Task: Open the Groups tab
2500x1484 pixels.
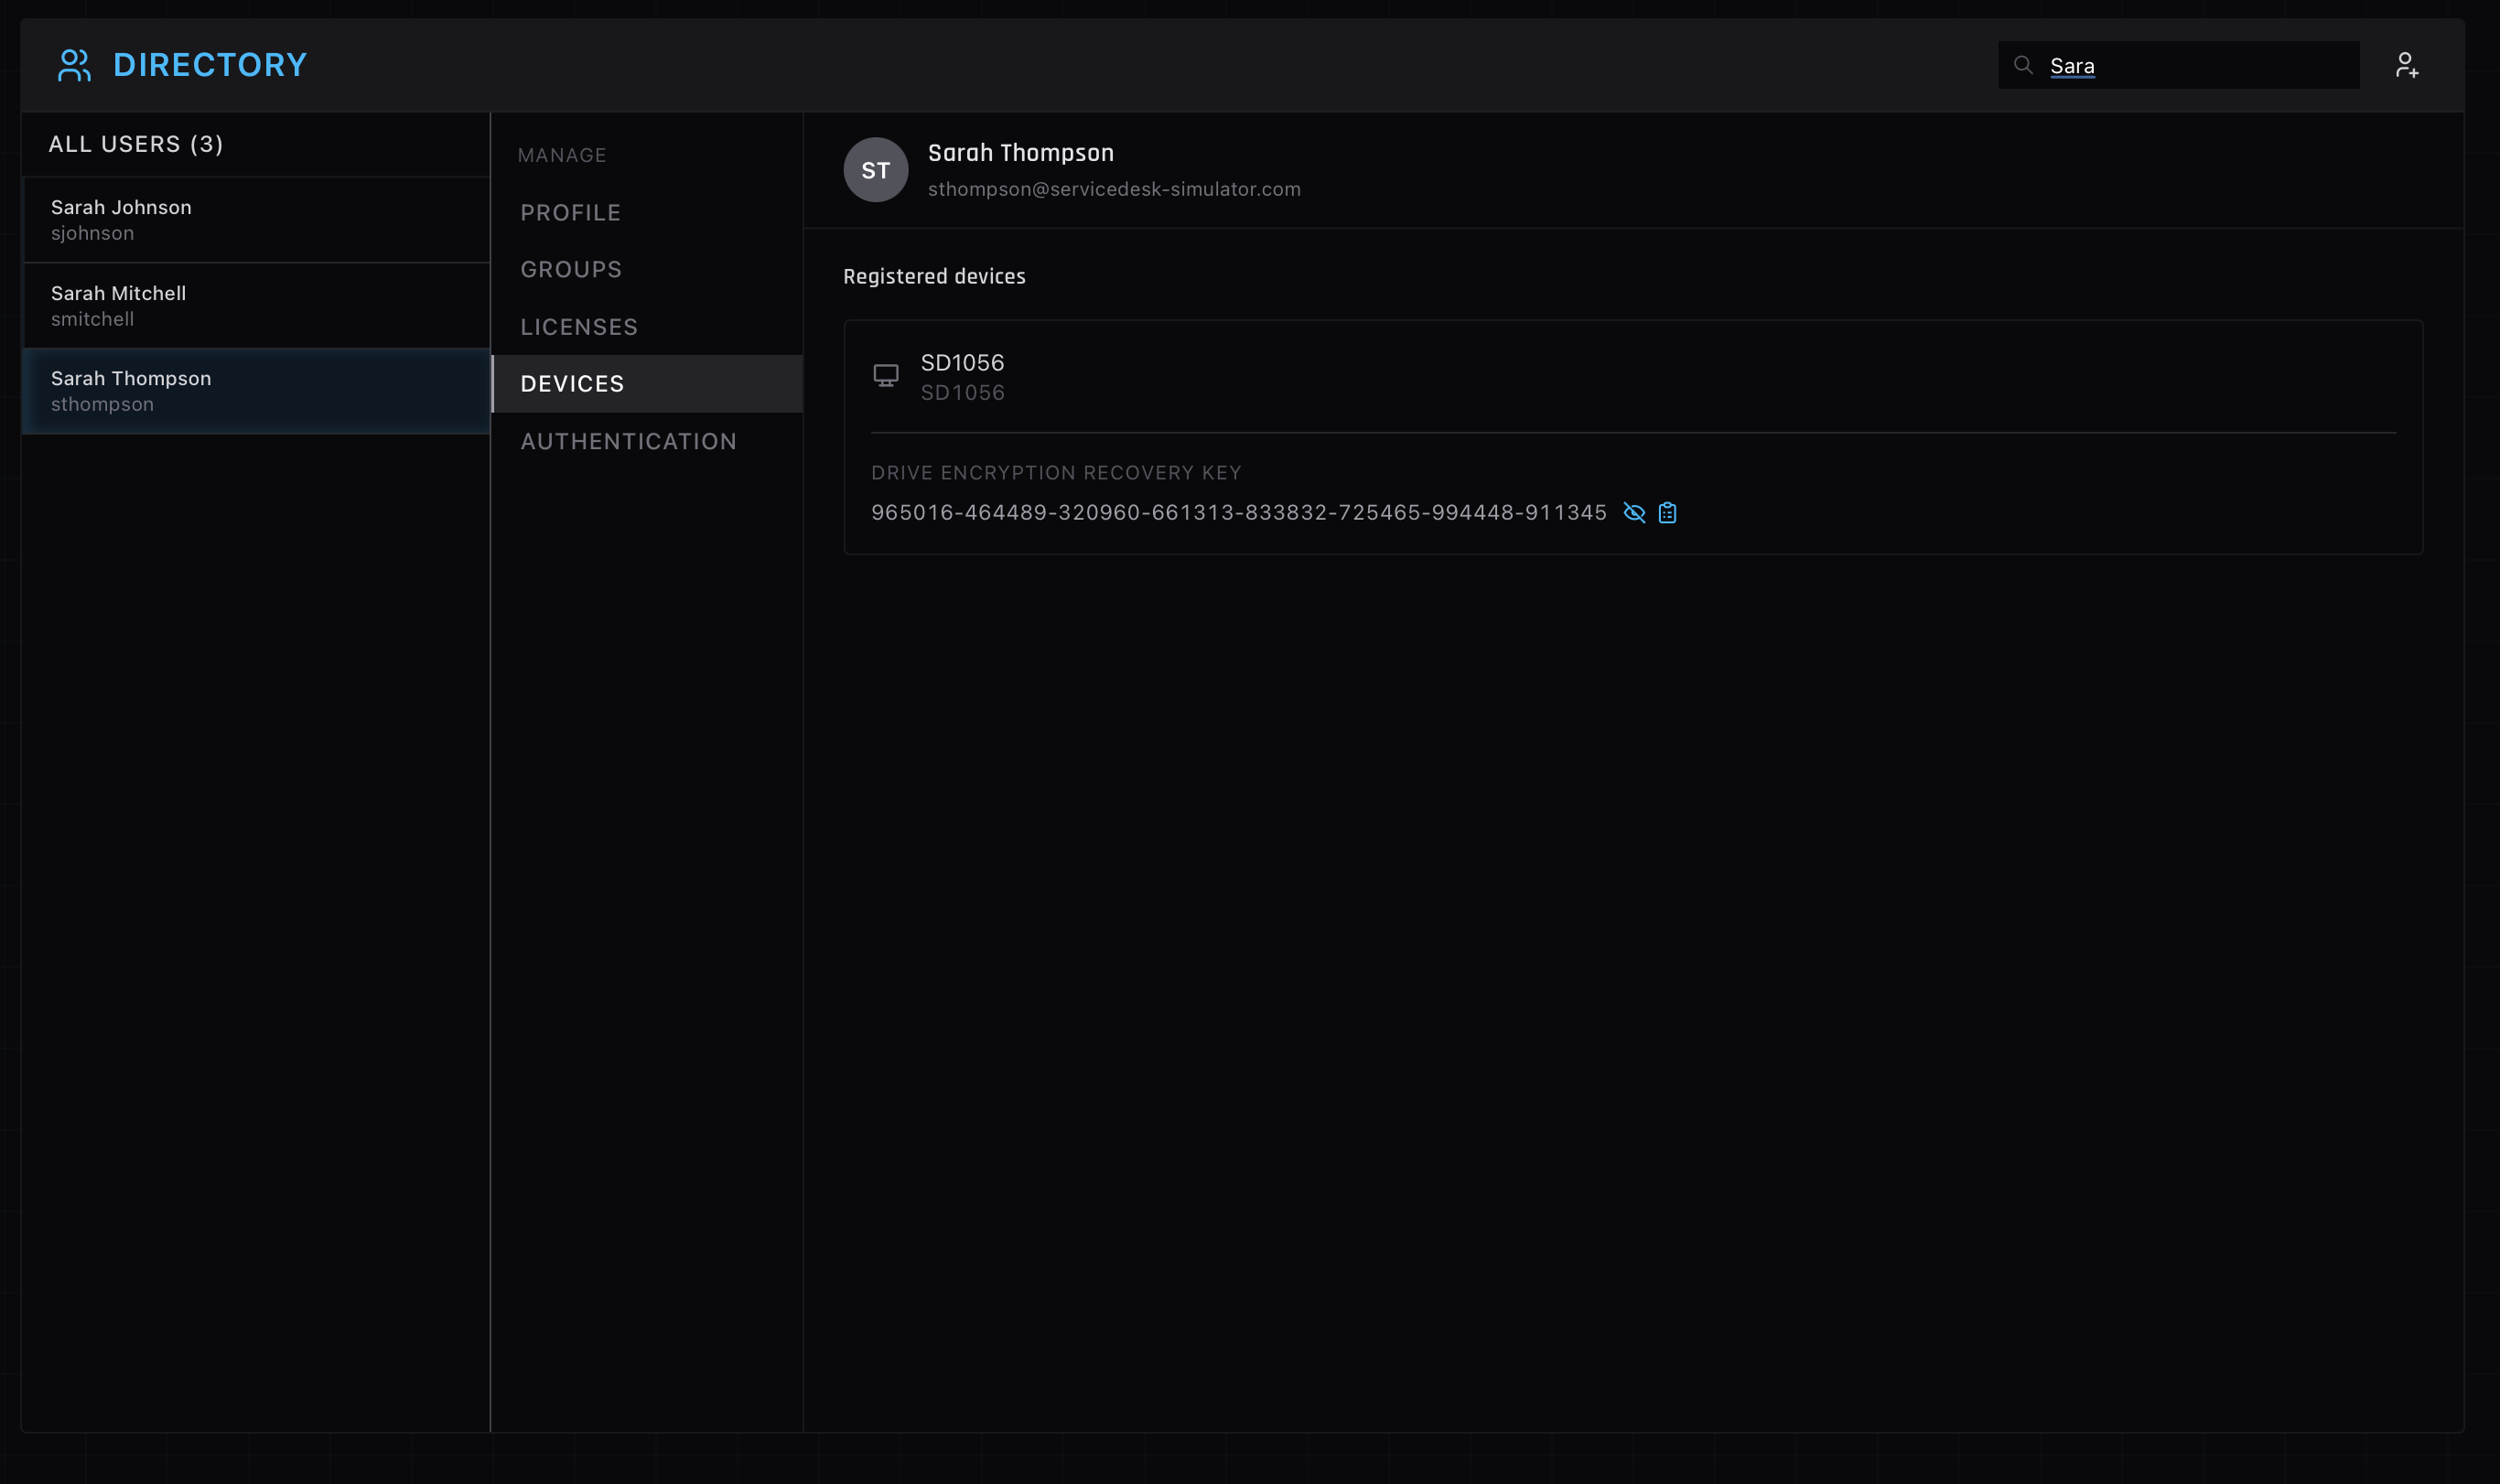Action: [x=647, y=270]
